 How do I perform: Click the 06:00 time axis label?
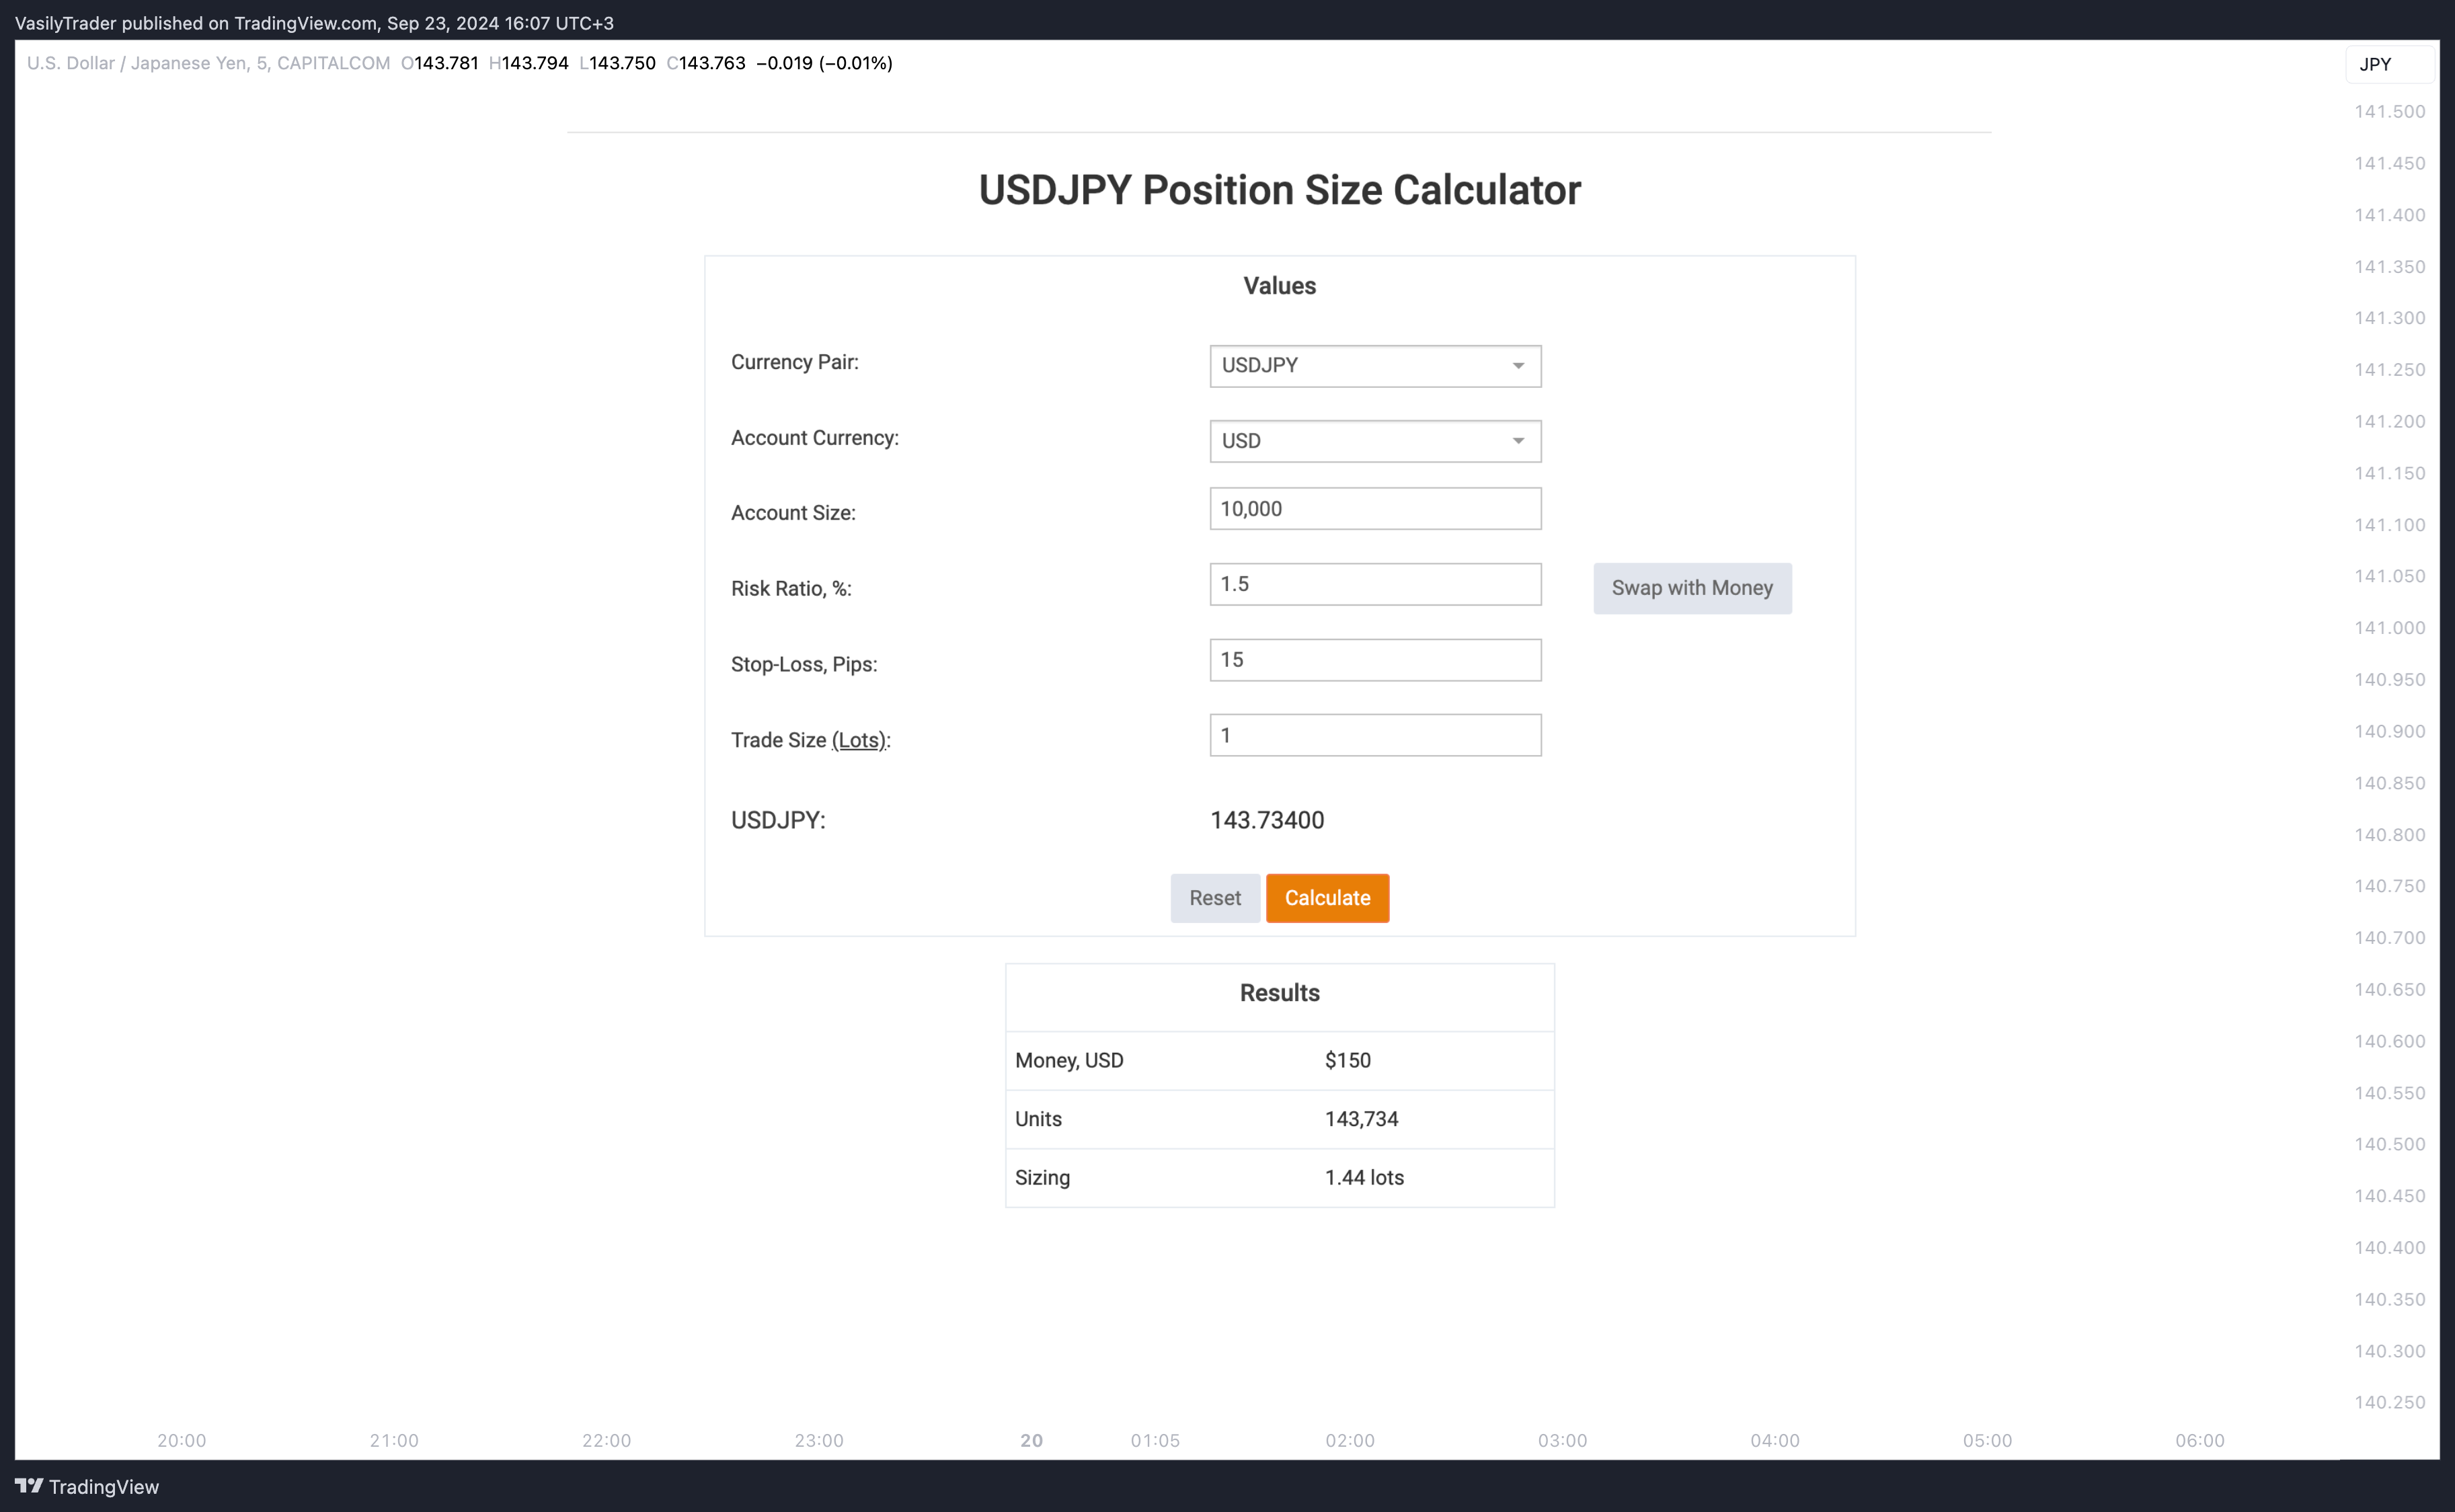tap(2200, 1440)
